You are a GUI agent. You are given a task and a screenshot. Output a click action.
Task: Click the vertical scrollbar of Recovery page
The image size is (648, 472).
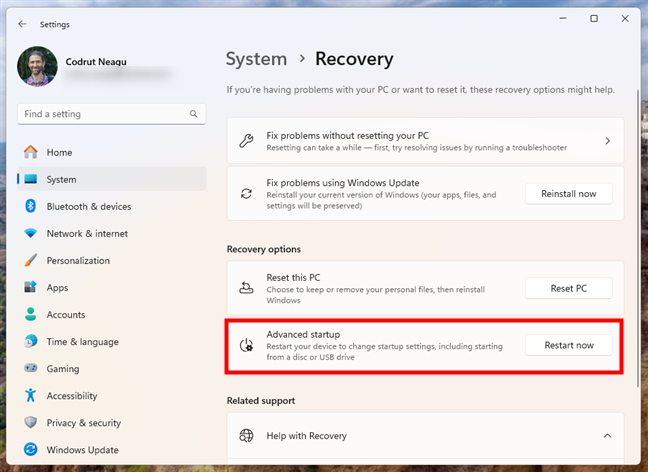(x=638, y=238)
